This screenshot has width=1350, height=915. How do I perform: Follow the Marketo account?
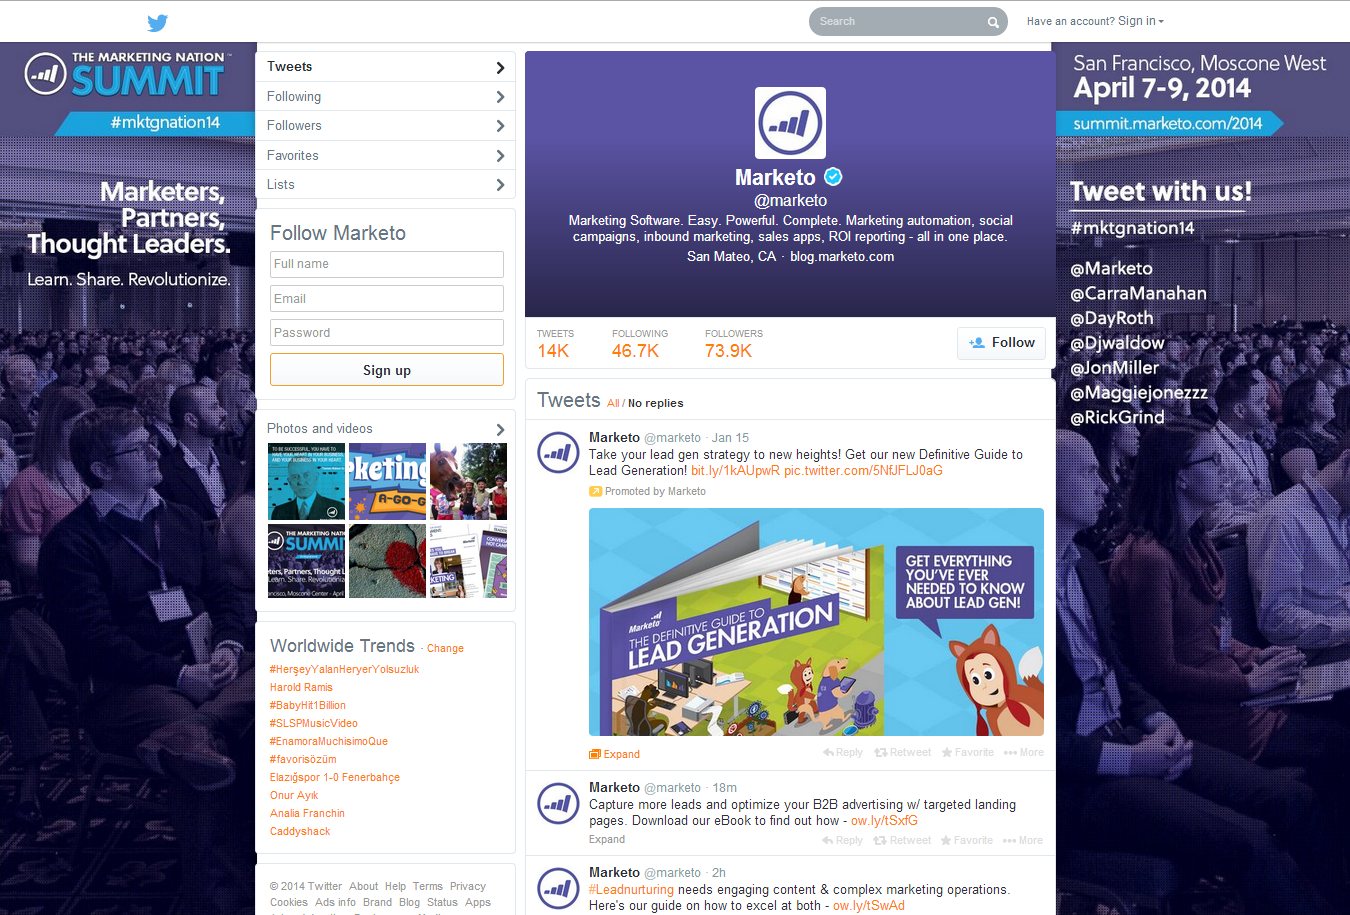pyautogui.click(x=1002, y=343)
